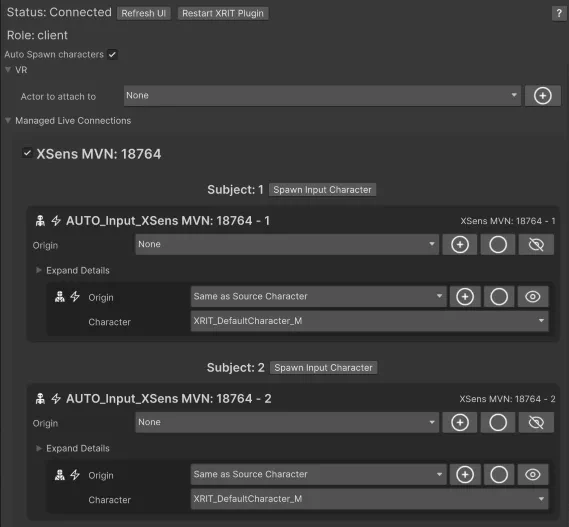Toggle eye visibility for Subject 2 output character
The image size is (569, 527).
pyautogui.click(x=533, y=474)
